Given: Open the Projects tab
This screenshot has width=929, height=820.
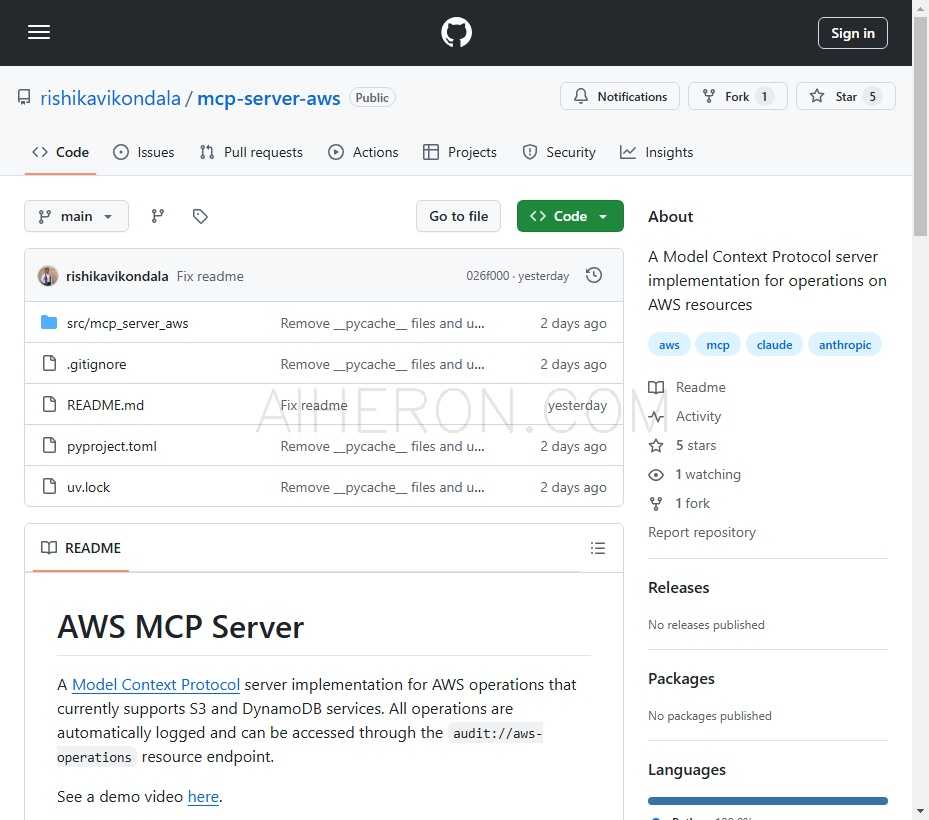Looking at the screenshot, I should coord(460,152).
